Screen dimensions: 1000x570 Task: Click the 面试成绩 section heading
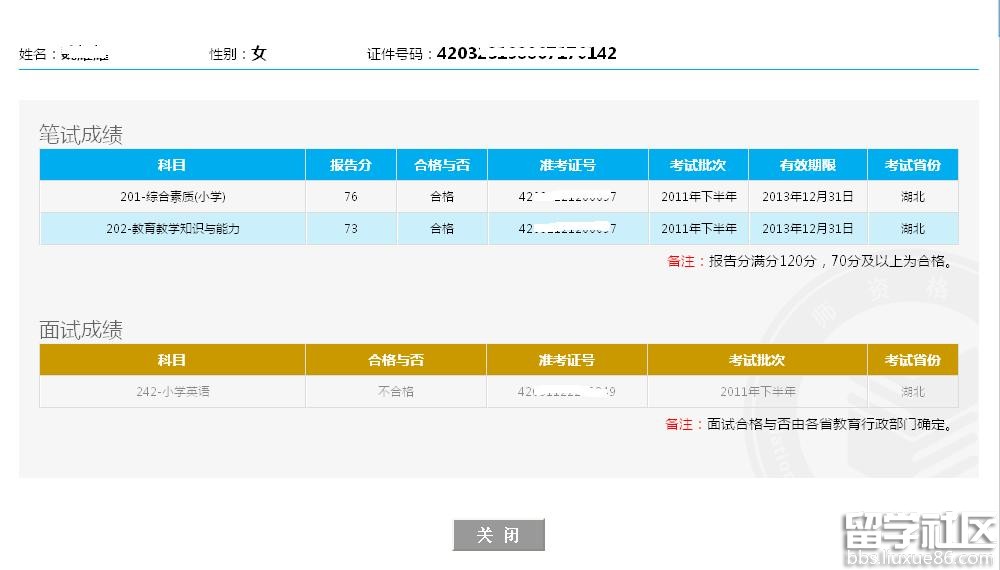(81, 330)
